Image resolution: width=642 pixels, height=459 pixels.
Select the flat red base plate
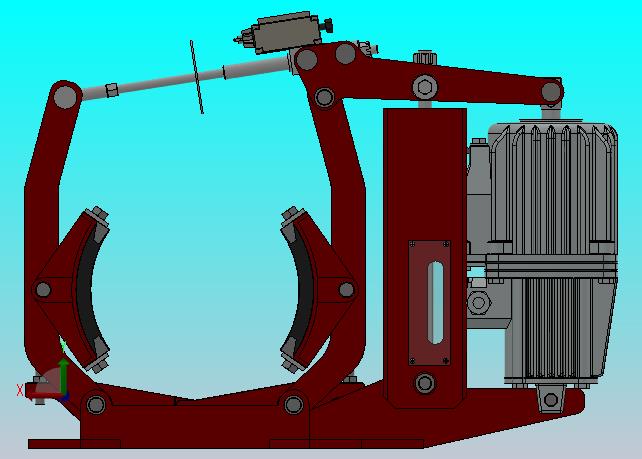226,444
